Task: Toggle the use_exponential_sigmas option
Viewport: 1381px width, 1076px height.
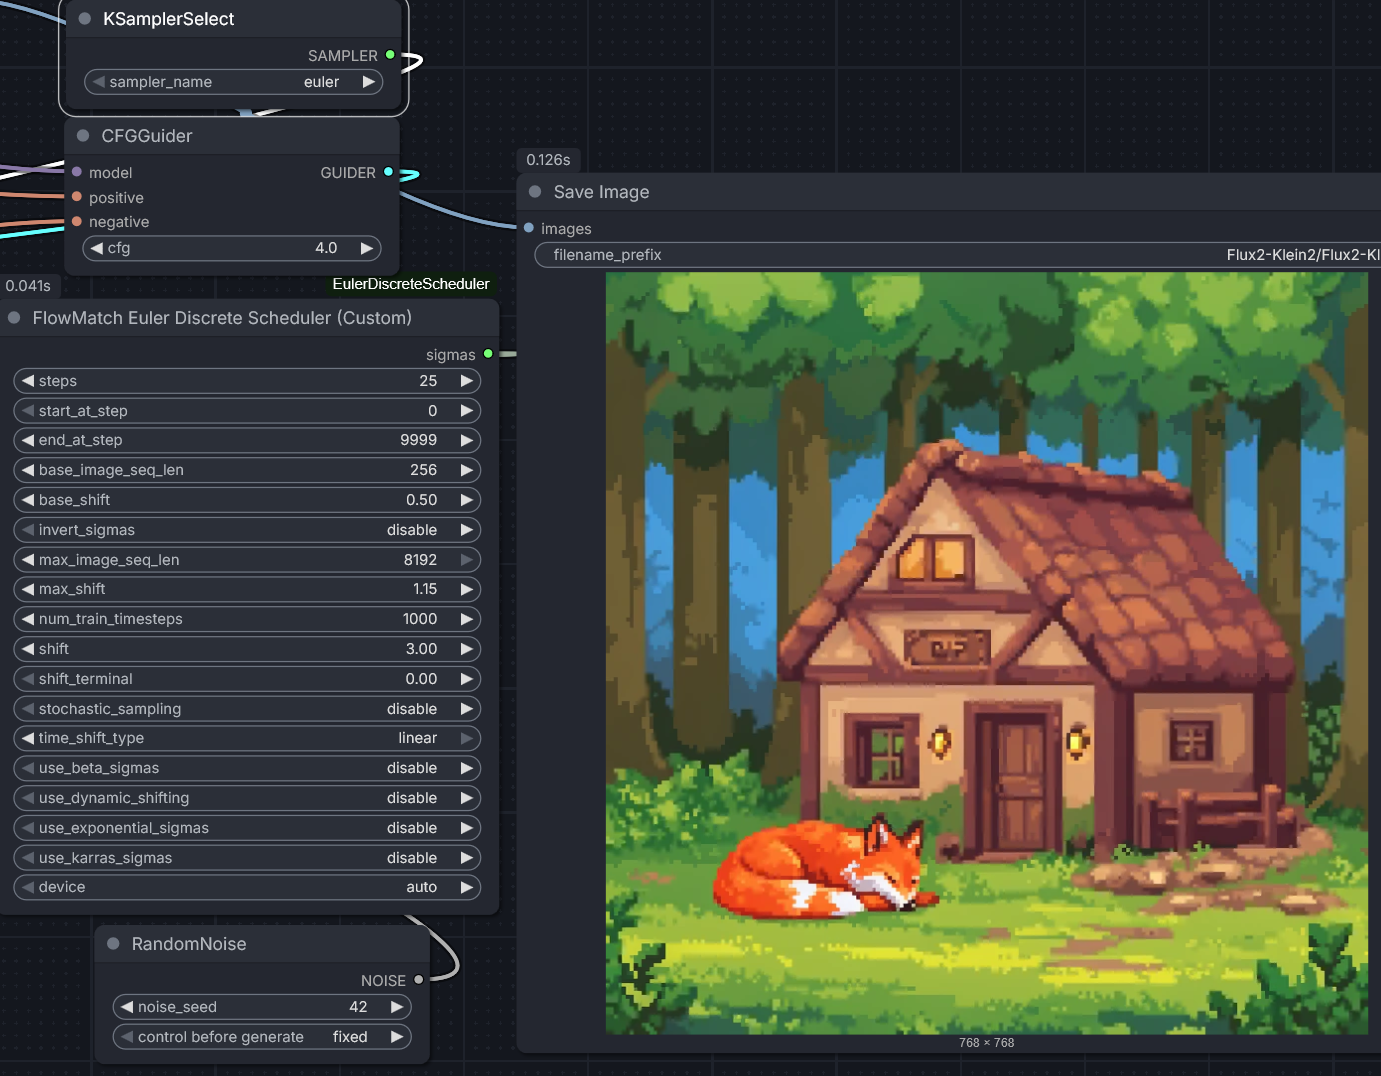Action: [247, 828]
